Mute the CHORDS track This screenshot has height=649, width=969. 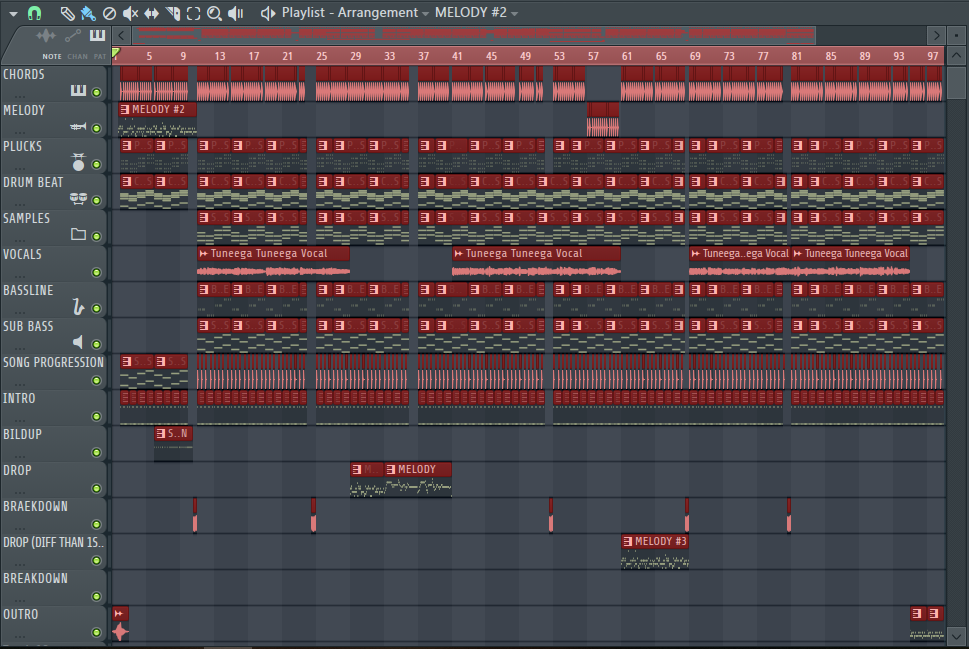click(97, 92)
